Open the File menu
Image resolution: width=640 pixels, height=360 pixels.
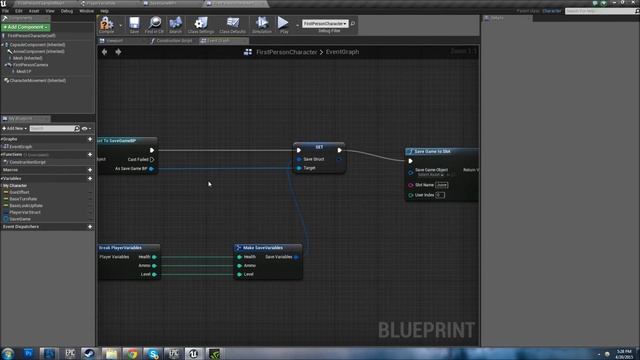(5, 11)
